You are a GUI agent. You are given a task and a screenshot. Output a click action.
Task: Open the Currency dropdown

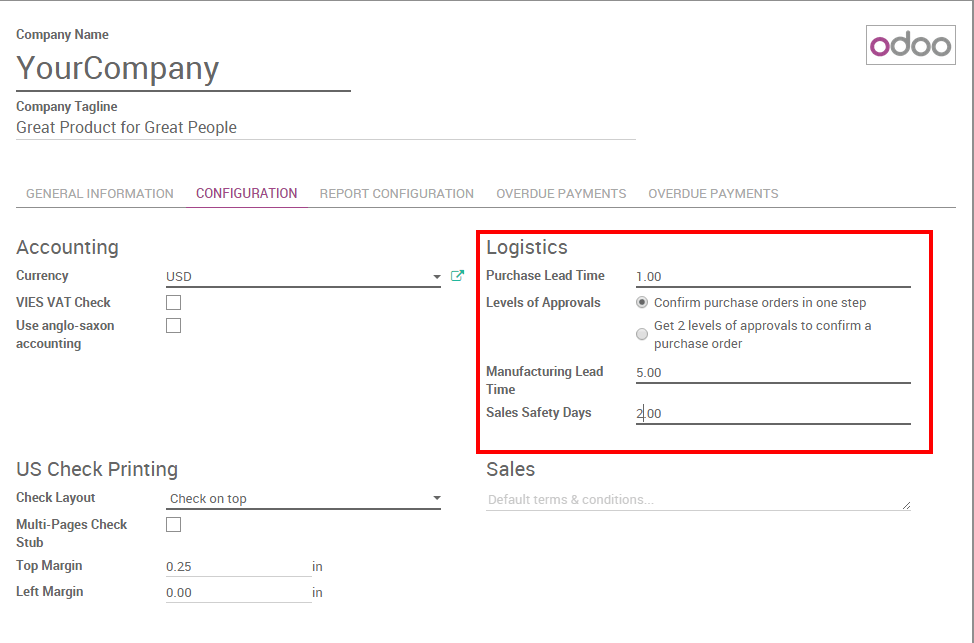click(x=300, y=275)
